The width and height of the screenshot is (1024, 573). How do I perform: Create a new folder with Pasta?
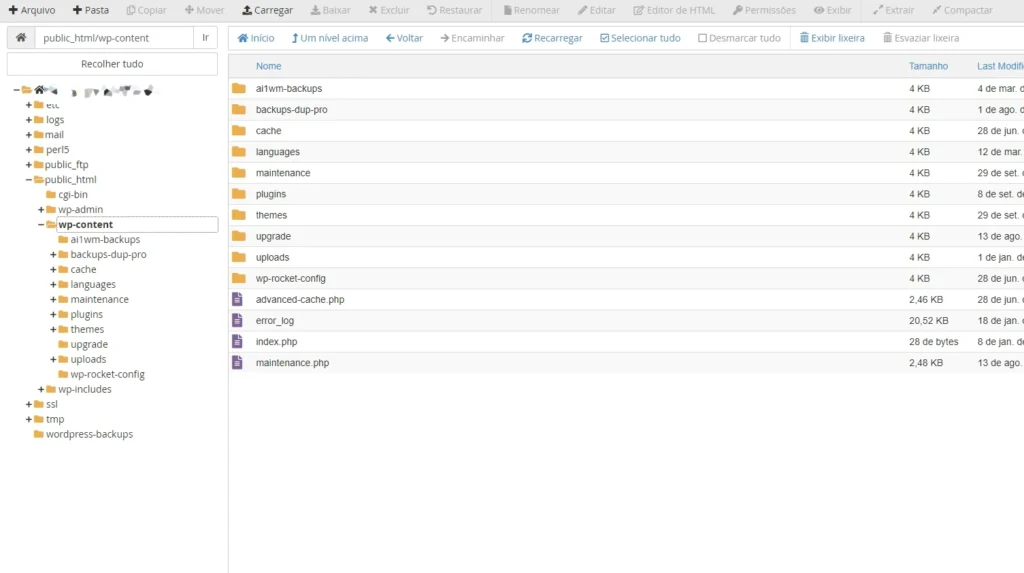point(90,10)
